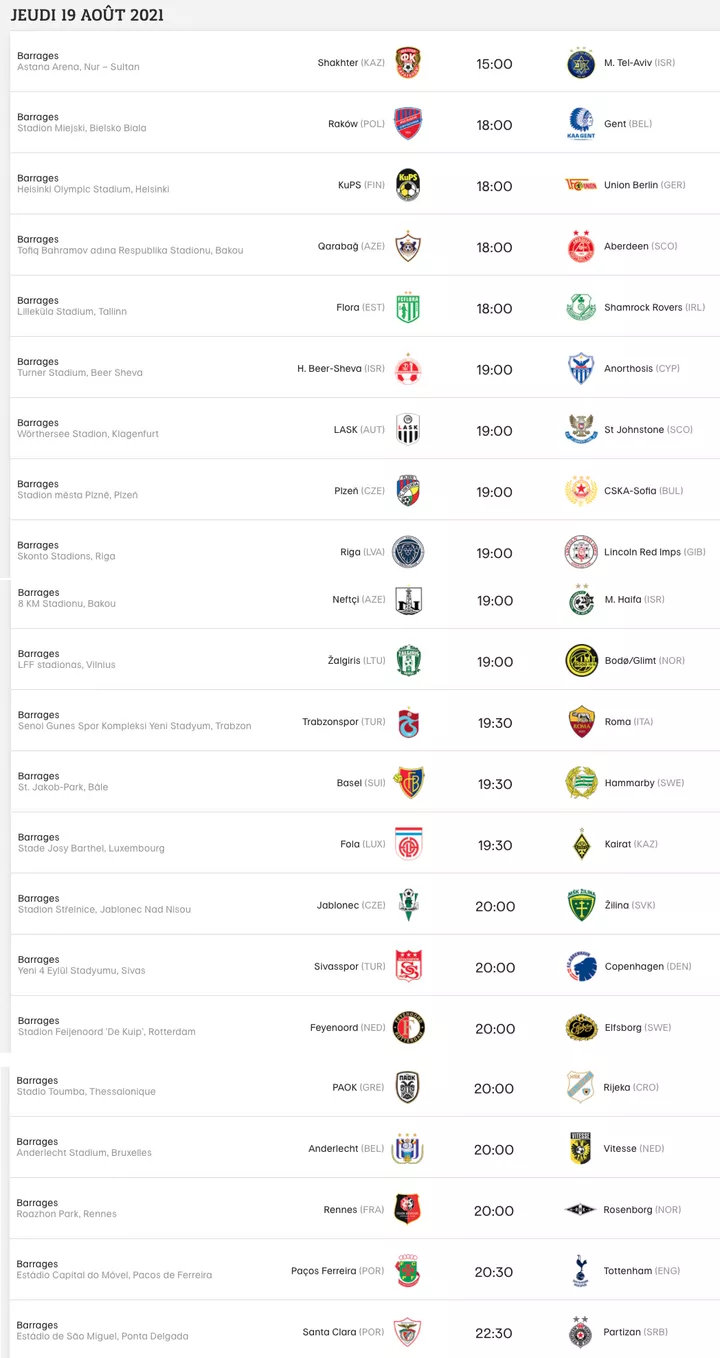Click the Anderlecht Stadium, Bruxelles venue text
Screen dimensions: 720x1358
(84, 1153)
